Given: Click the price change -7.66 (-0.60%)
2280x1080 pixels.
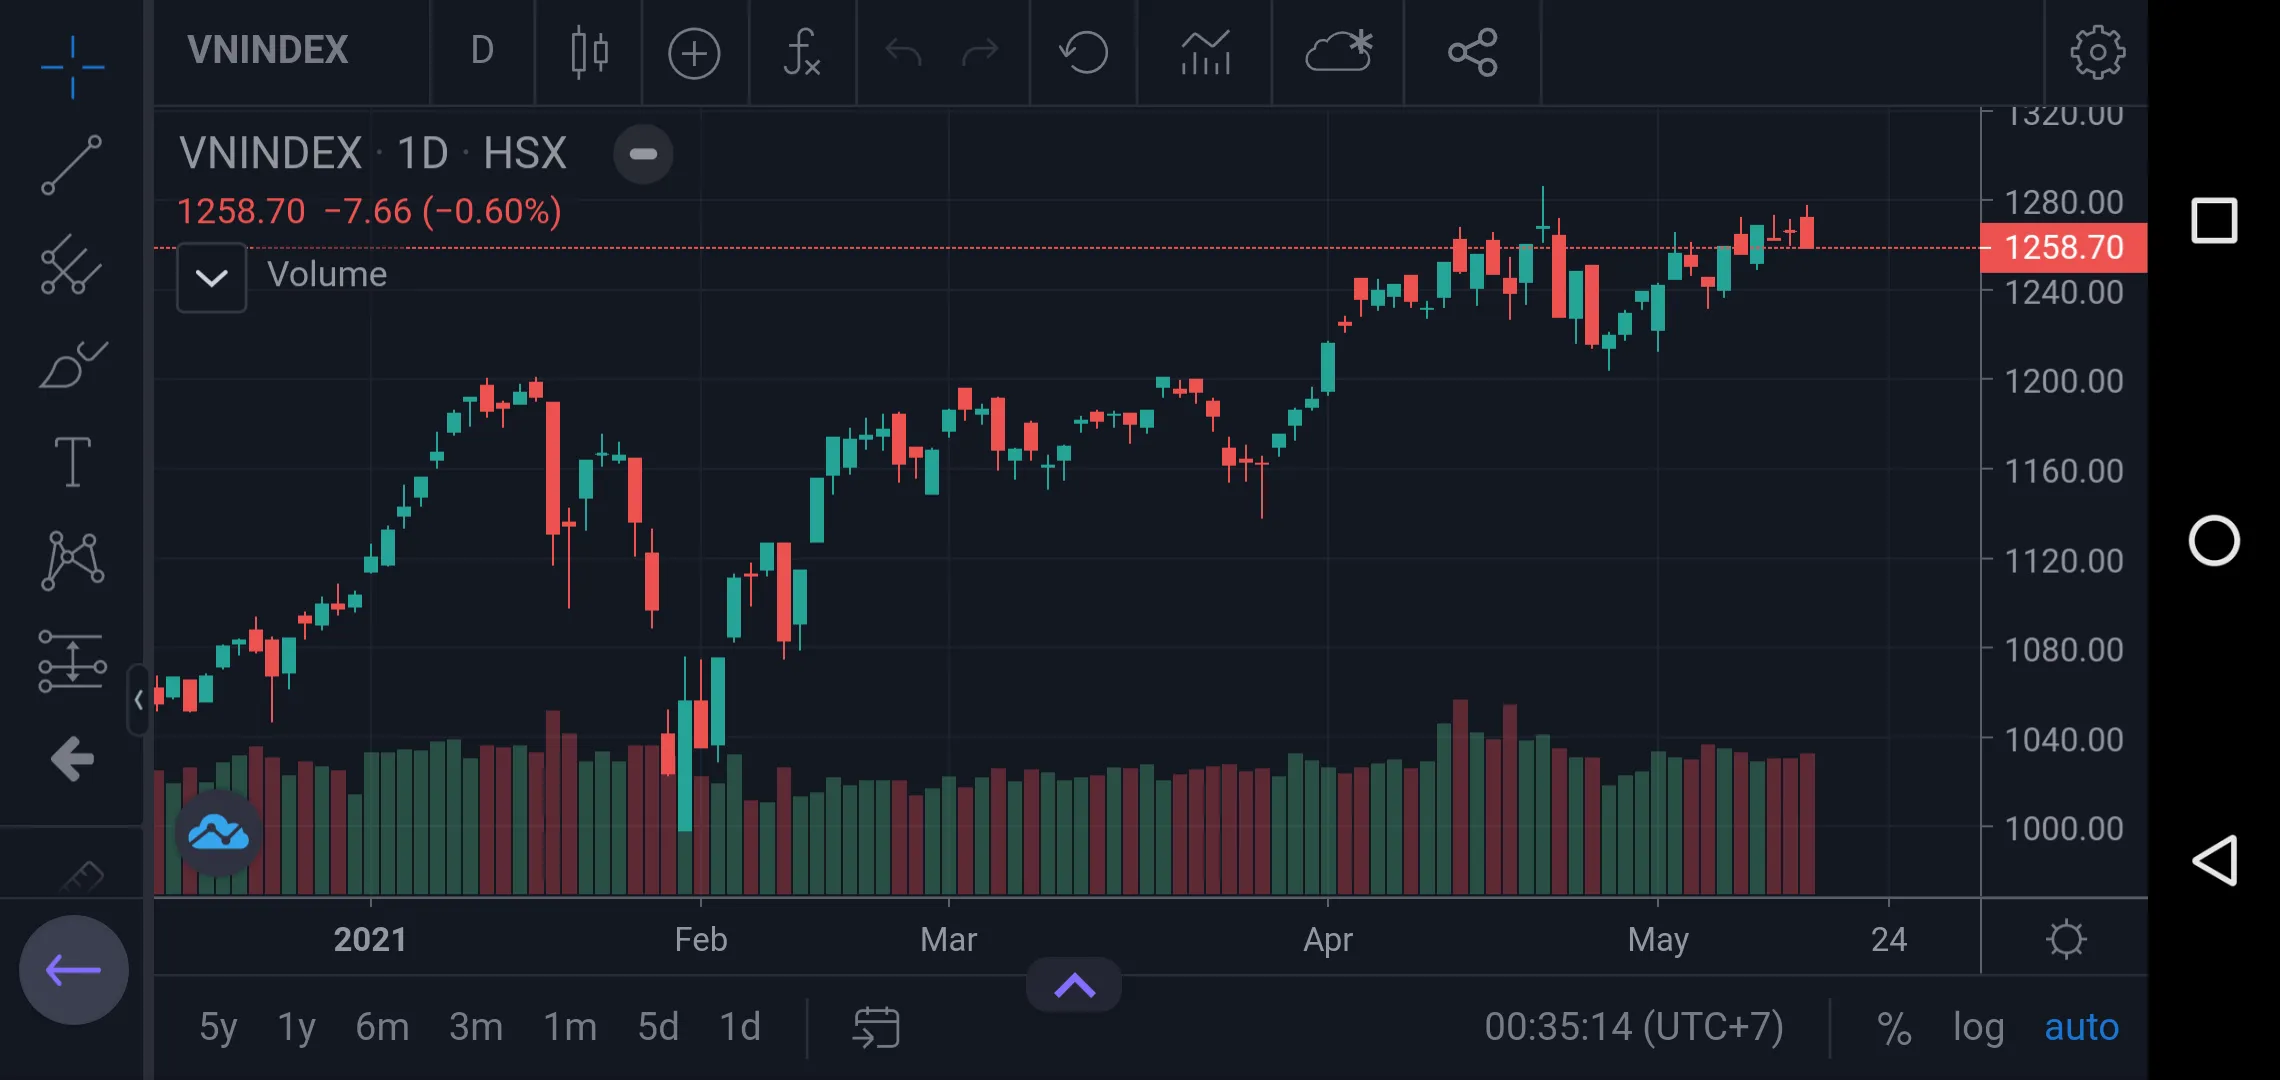Looking at the screenshot, I should 443,211.
